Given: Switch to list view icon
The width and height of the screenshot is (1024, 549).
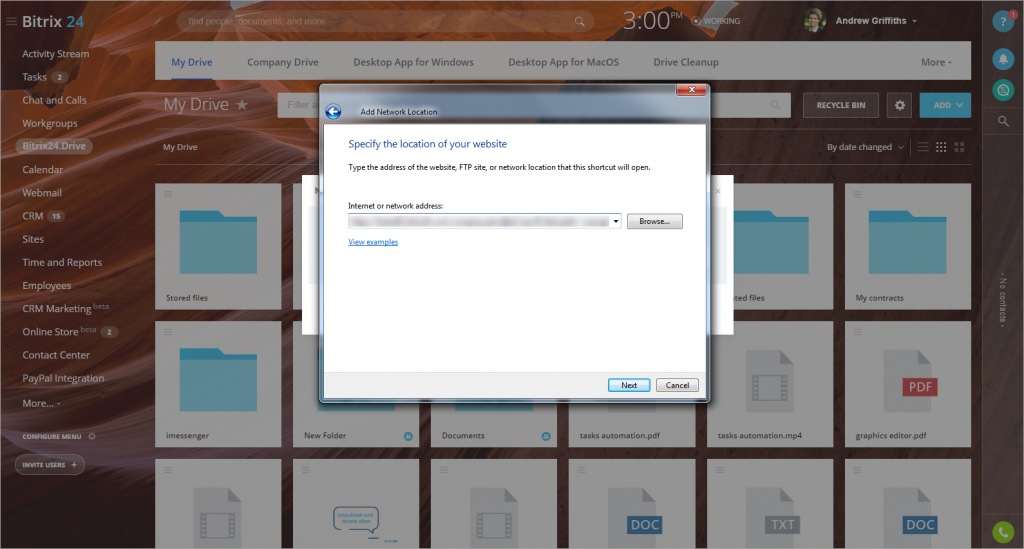Looking at the screenshot, I should click(923, 147).
